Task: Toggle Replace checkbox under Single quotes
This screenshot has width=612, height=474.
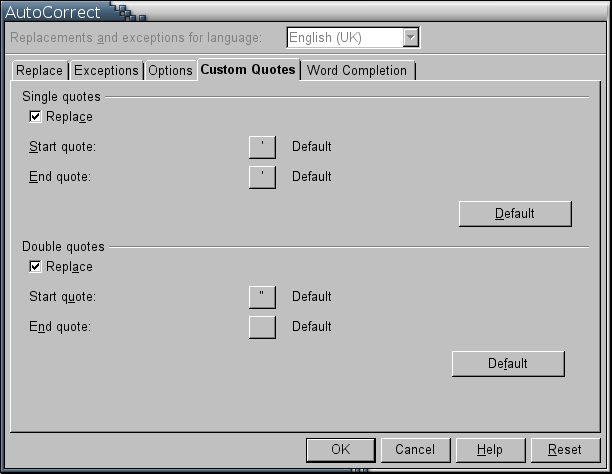Action: 36,117
